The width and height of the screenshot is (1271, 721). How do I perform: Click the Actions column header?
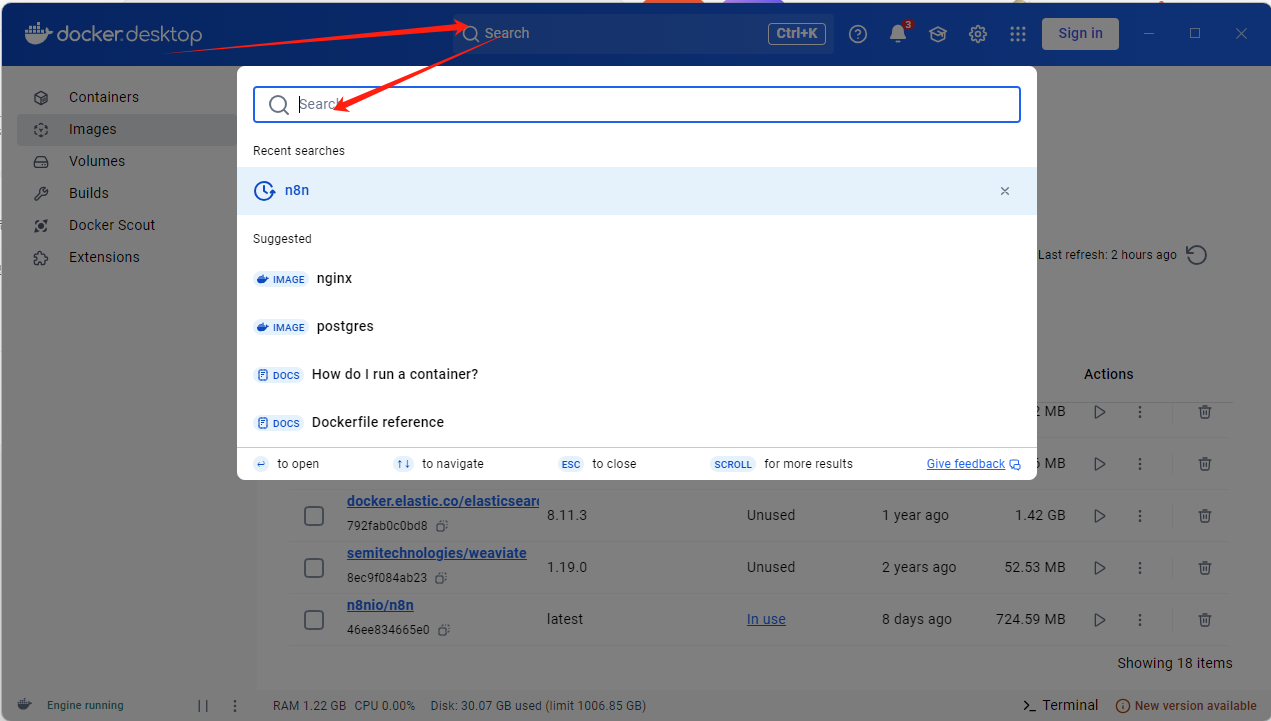pos(1109,374)
